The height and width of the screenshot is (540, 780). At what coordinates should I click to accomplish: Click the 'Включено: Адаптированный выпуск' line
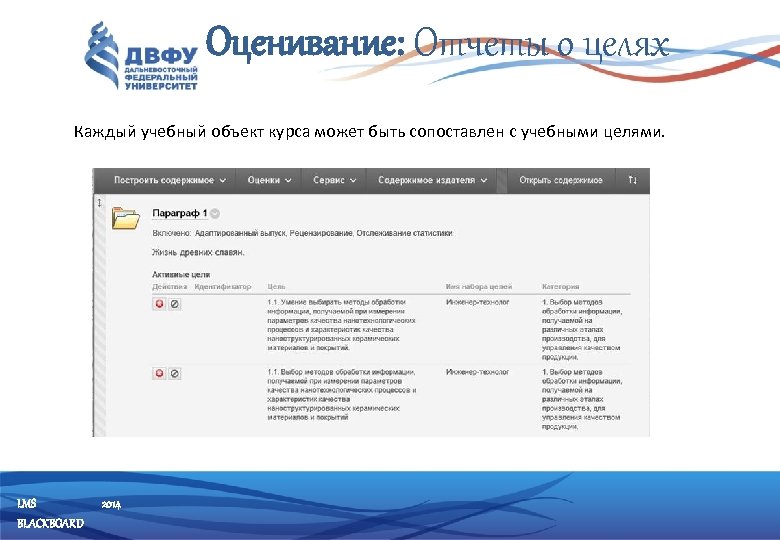click(302, 233)
